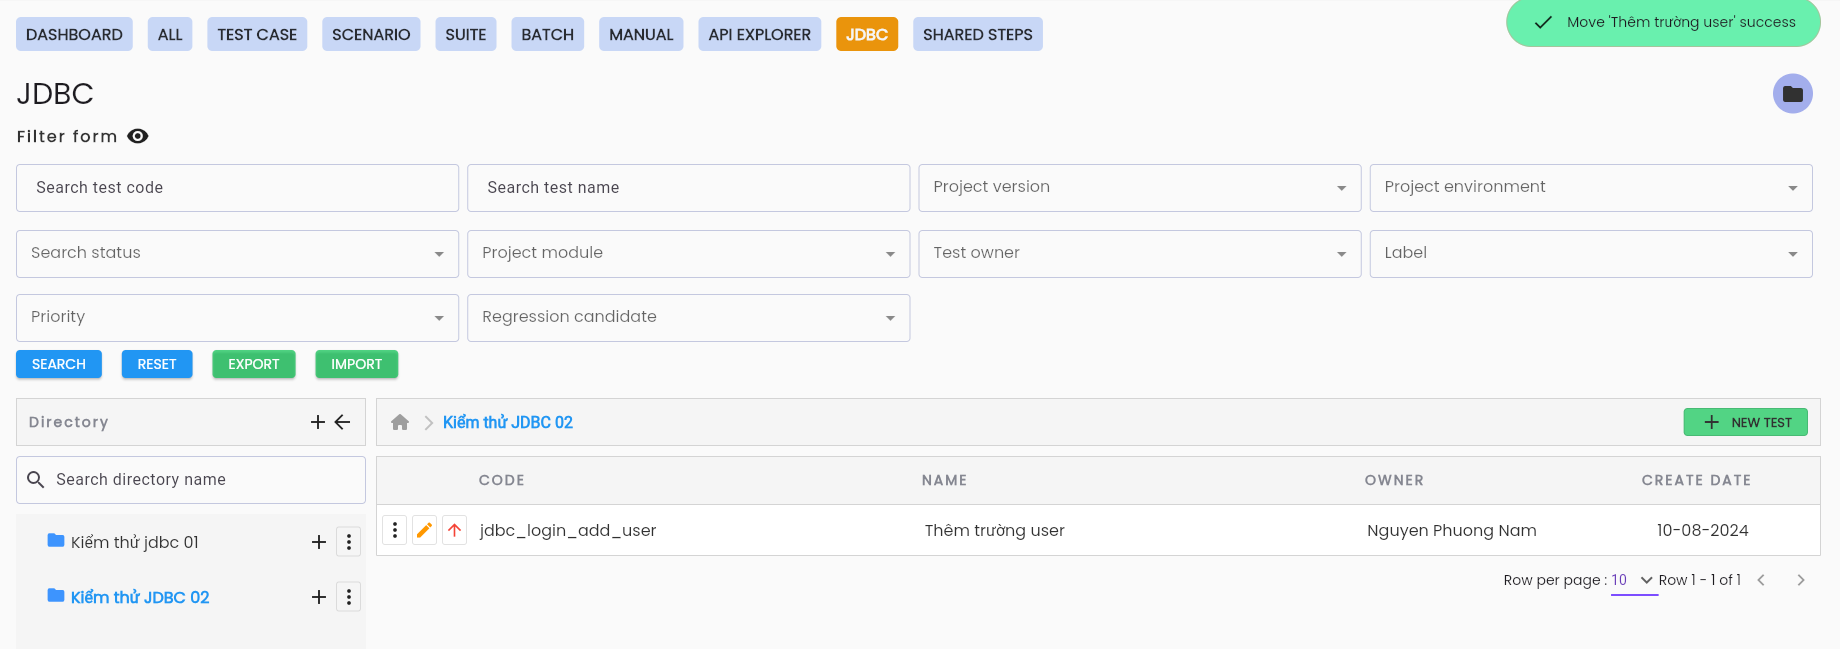Viewport: 1840px width, 649px height.
Task: Click the EXPORT button
Action: pyautogui.click(x=254, y=364)
